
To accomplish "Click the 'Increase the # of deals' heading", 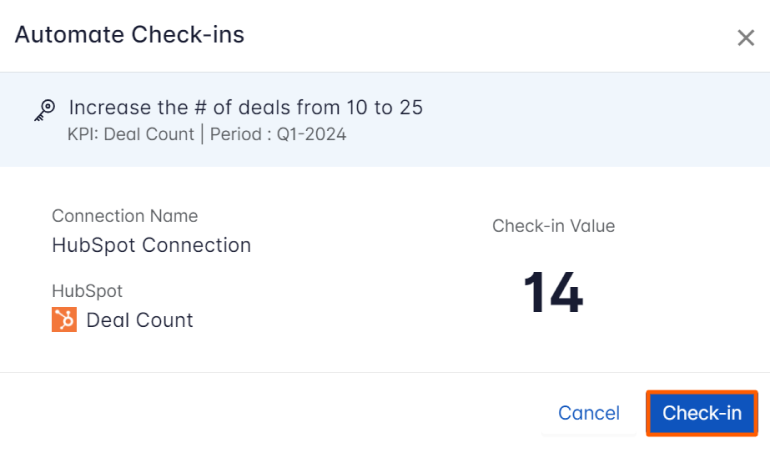I will (x=246, y=108).
